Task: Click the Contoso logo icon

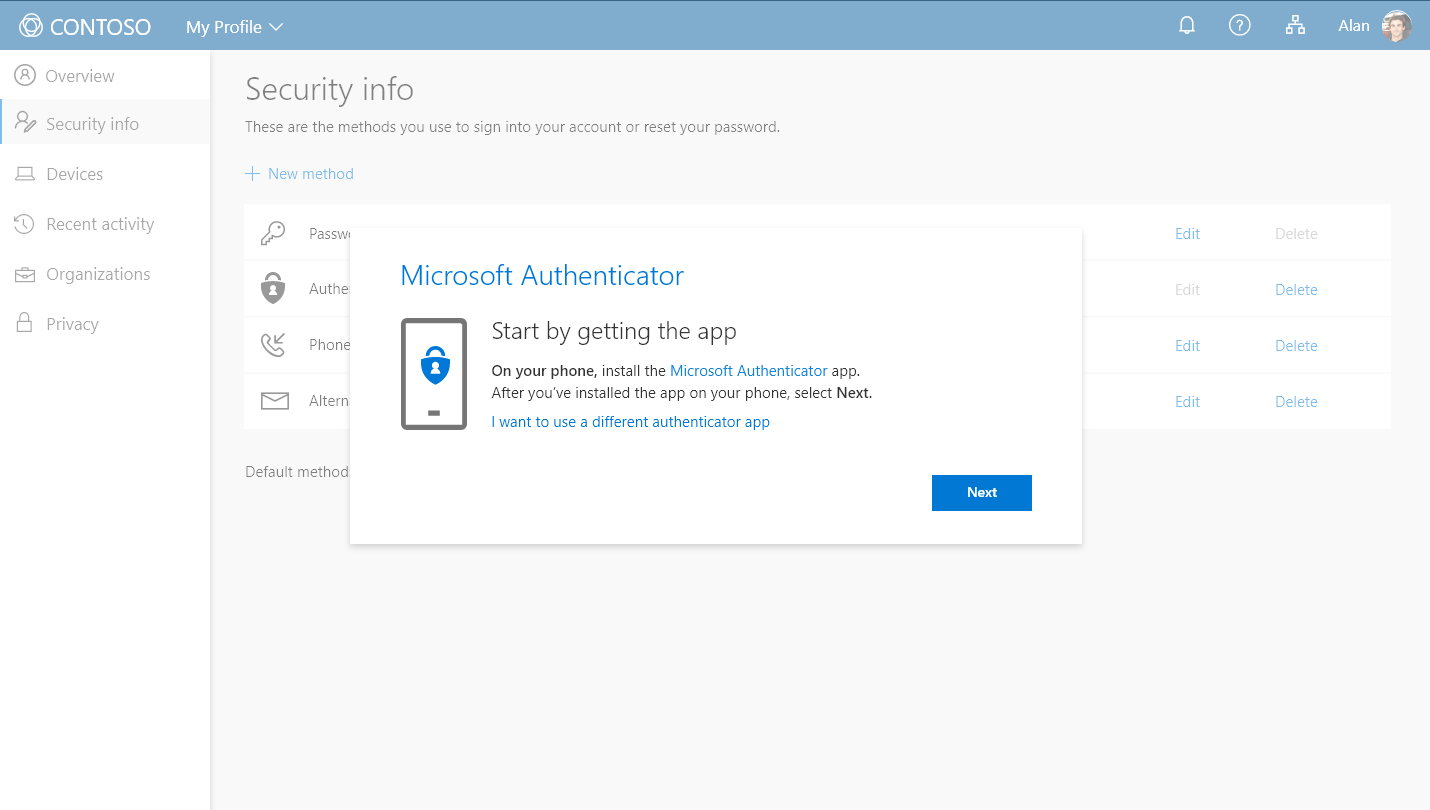Action: click(31, 26)
